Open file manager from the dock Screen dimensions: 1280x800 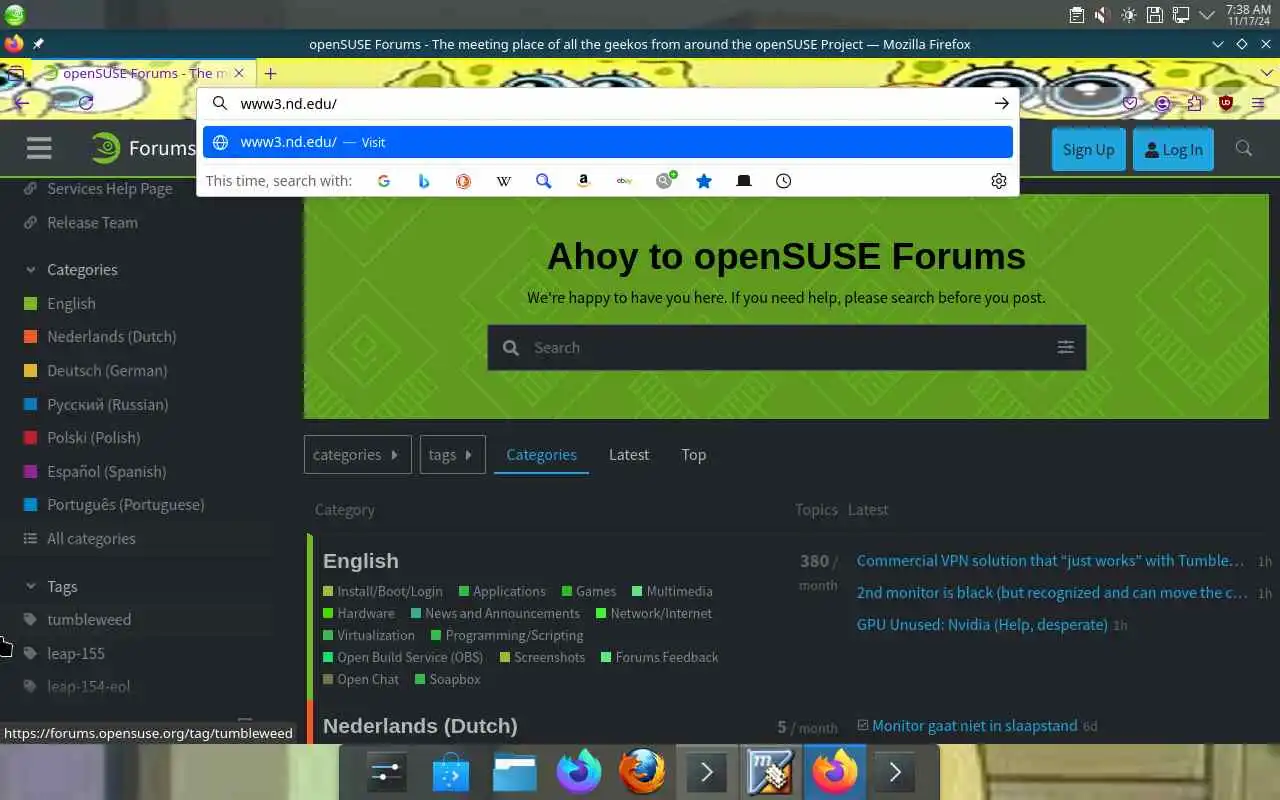(x=515, y=772)
